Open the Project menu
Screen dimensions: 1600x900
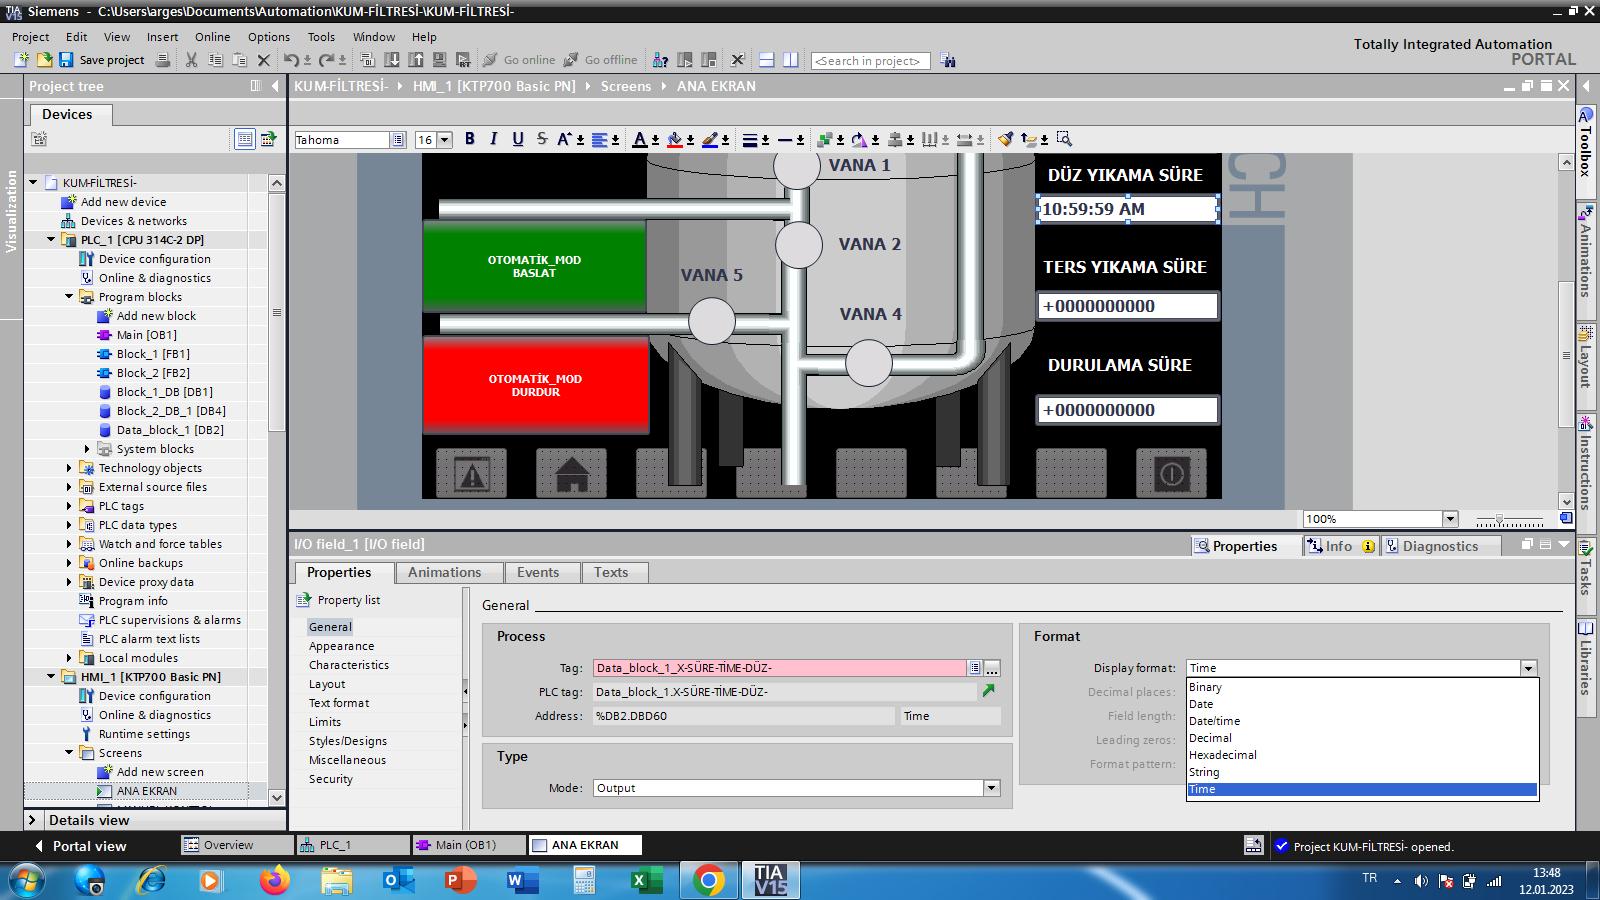pos(31,37)
